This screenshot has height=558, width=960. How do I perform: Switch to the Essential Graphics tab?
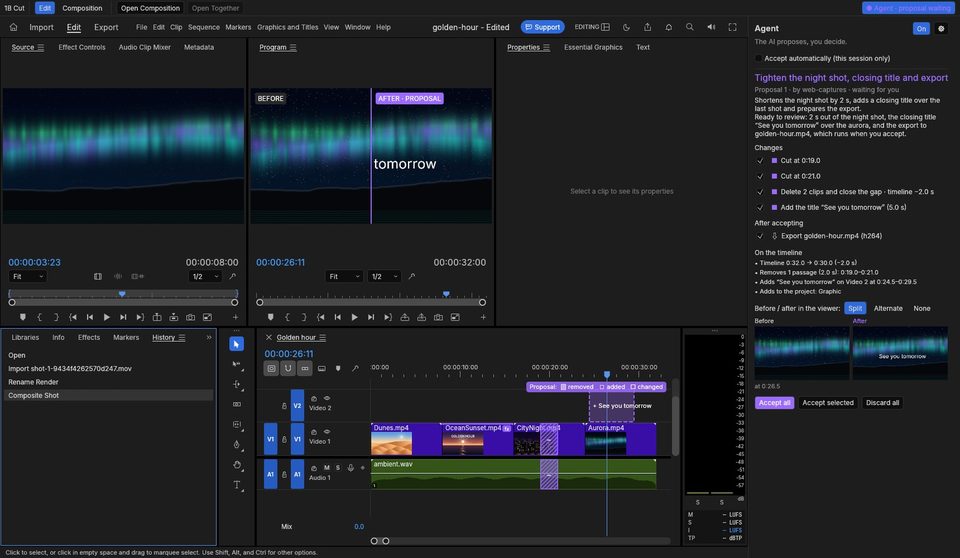[x=593, y=47]
